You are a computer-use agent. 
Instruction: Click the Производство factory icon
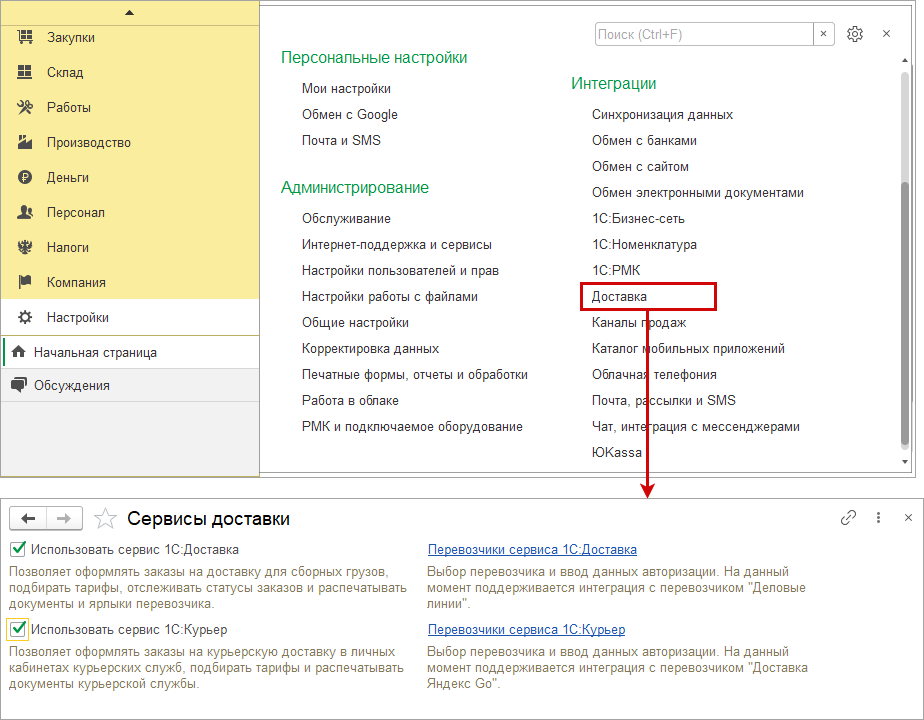25,142
